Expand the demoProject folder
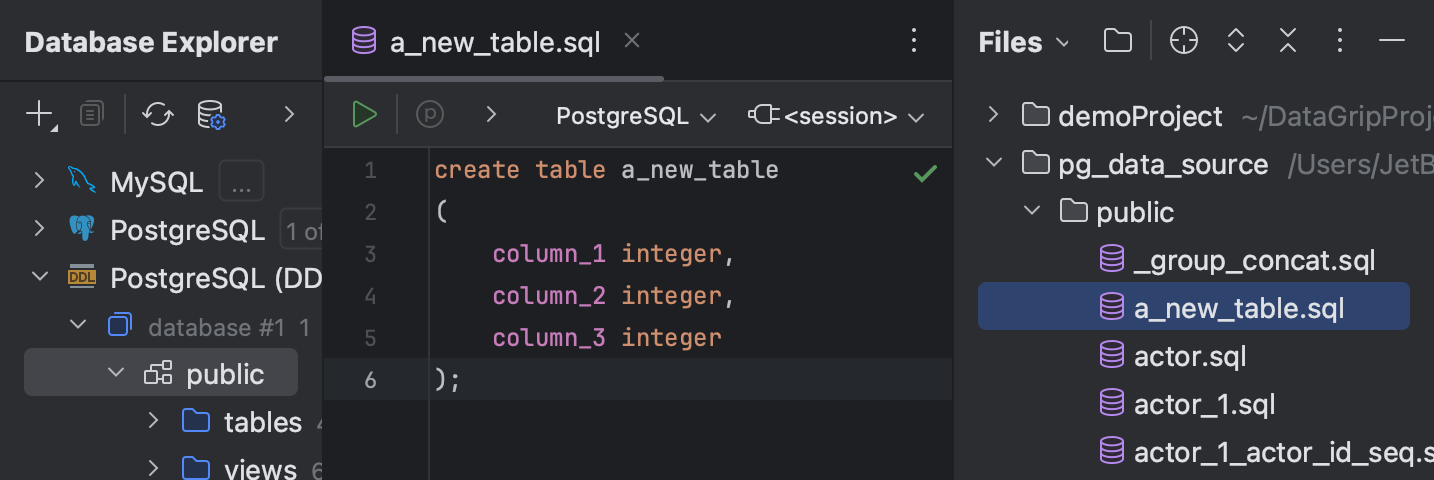The width and height of the screenshot is (1434, 480). point(993,115)
